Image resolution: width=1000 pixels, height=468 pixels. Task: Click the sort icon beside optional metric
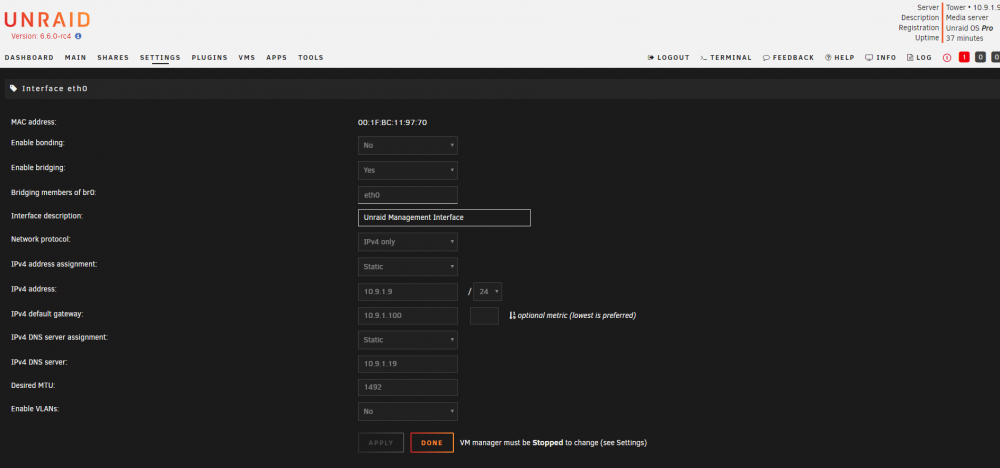[x=512, y=316]
